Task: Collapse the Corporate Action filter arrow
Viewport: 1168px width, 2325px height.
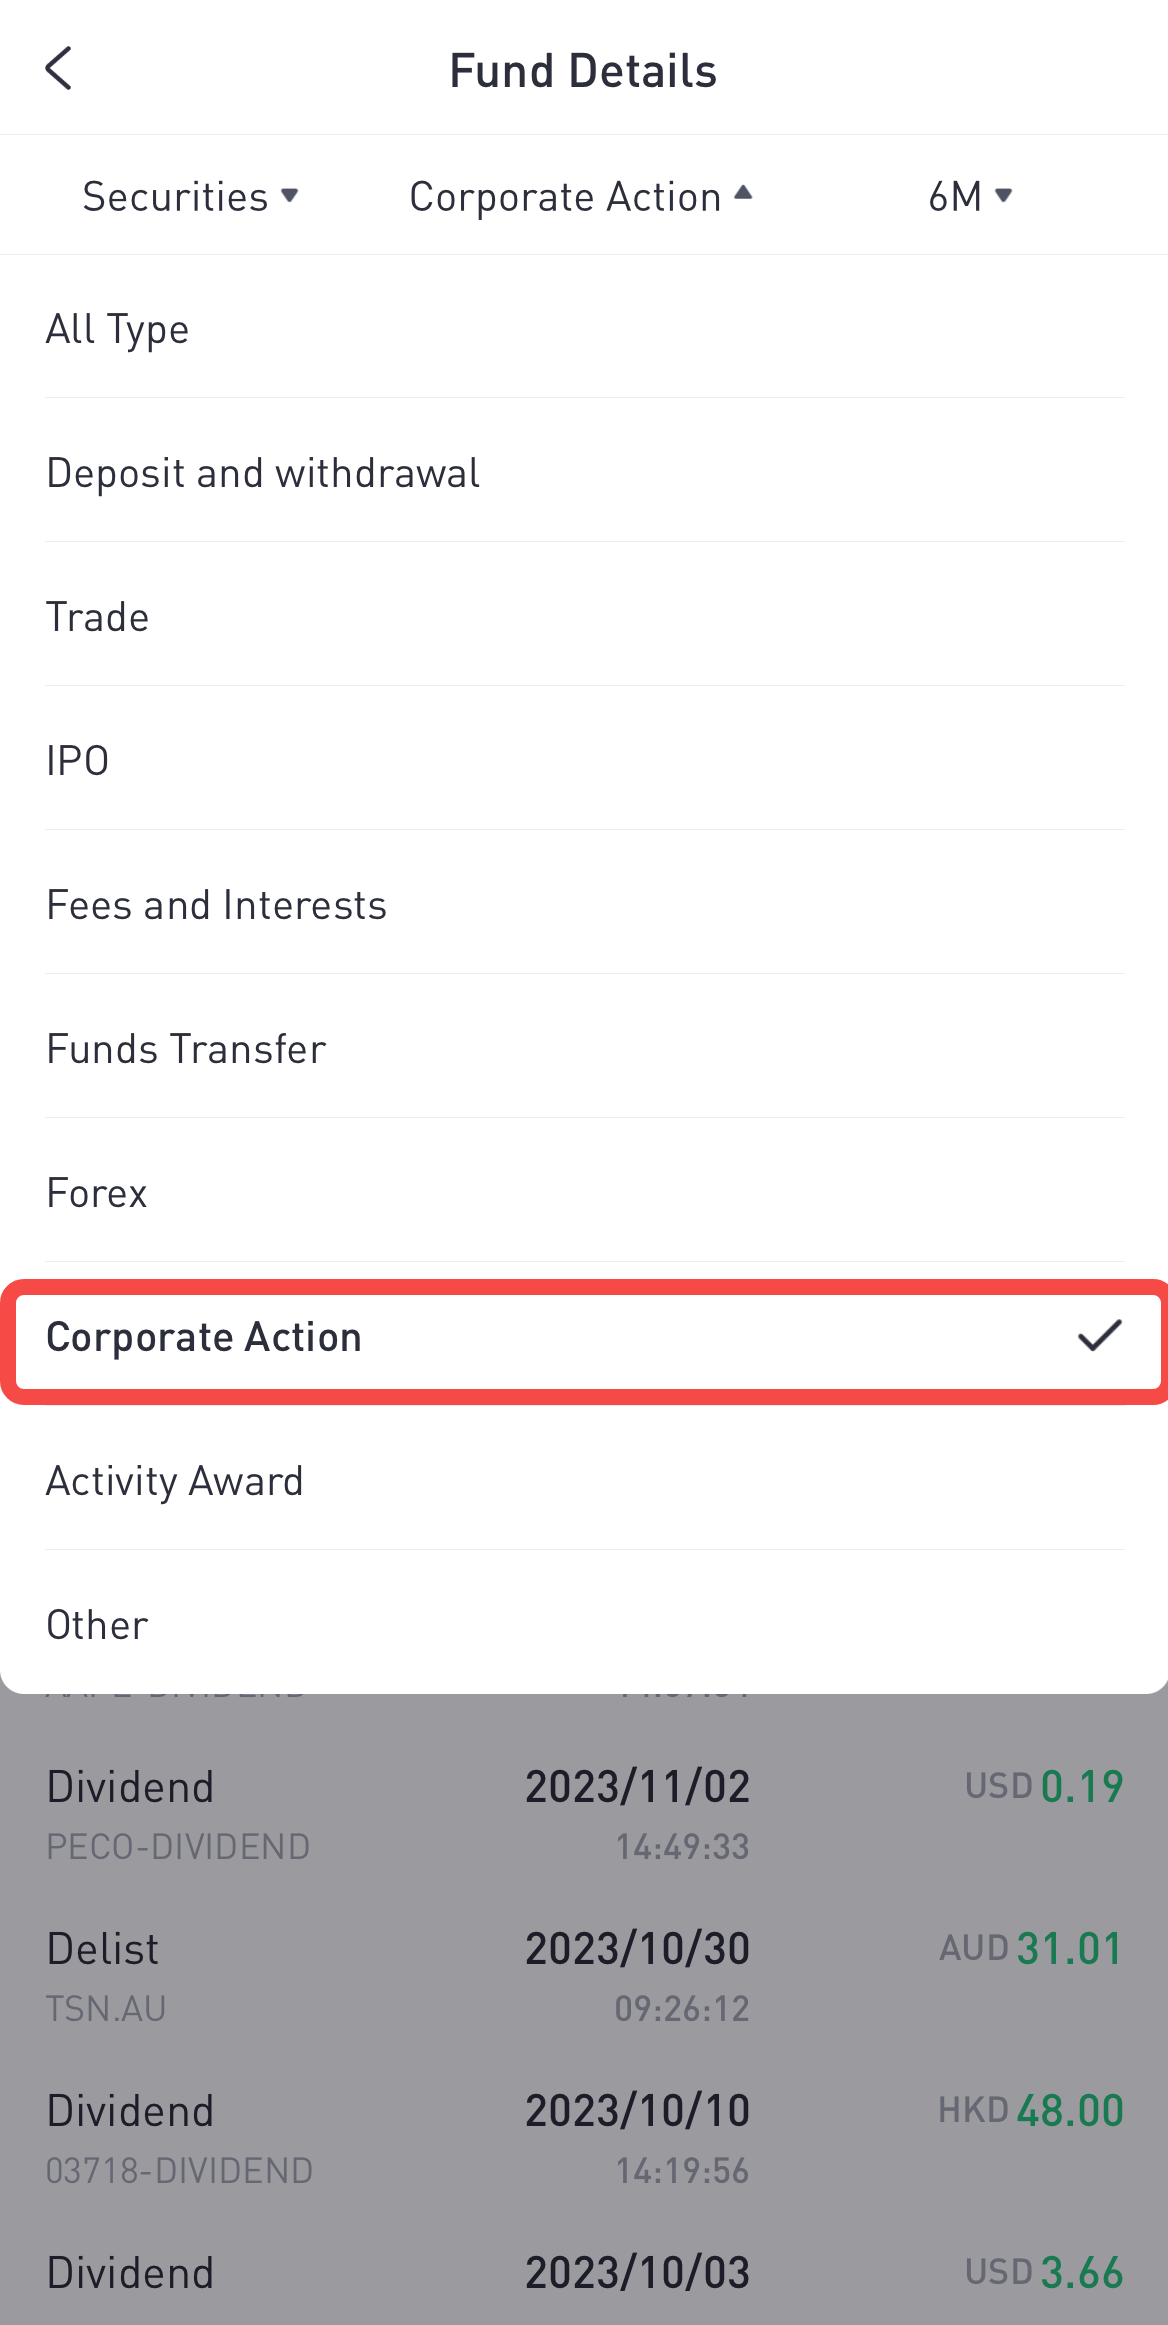Action: click(x=743, y=194)
